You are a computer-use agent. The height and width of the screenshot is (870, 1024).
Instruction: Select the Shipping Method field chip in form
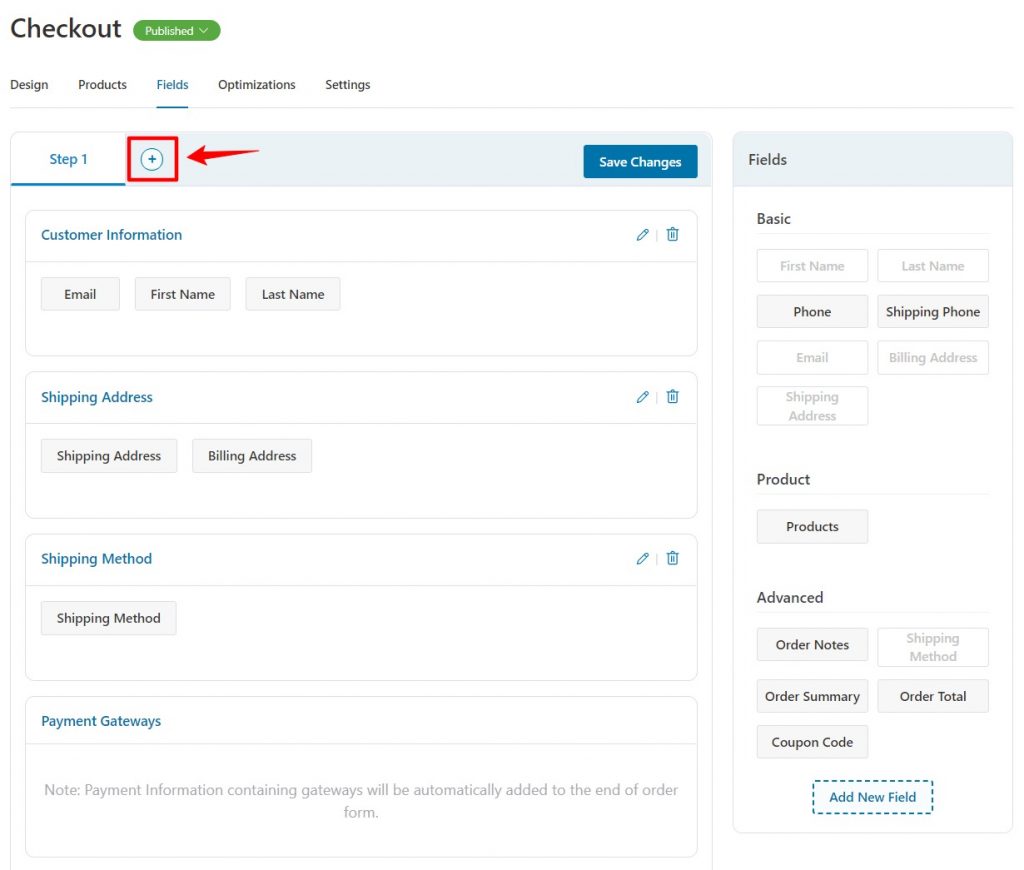point(108,618)
